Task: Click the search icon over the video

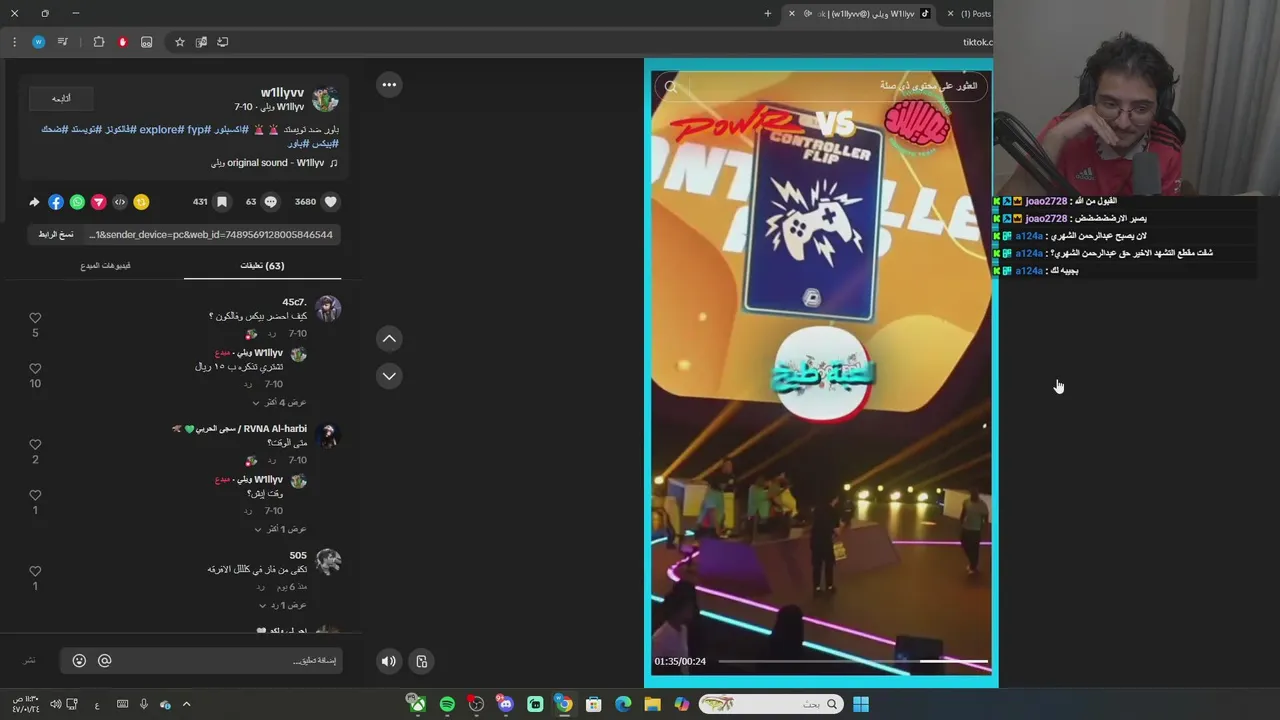Action: (x=671, y=87)
